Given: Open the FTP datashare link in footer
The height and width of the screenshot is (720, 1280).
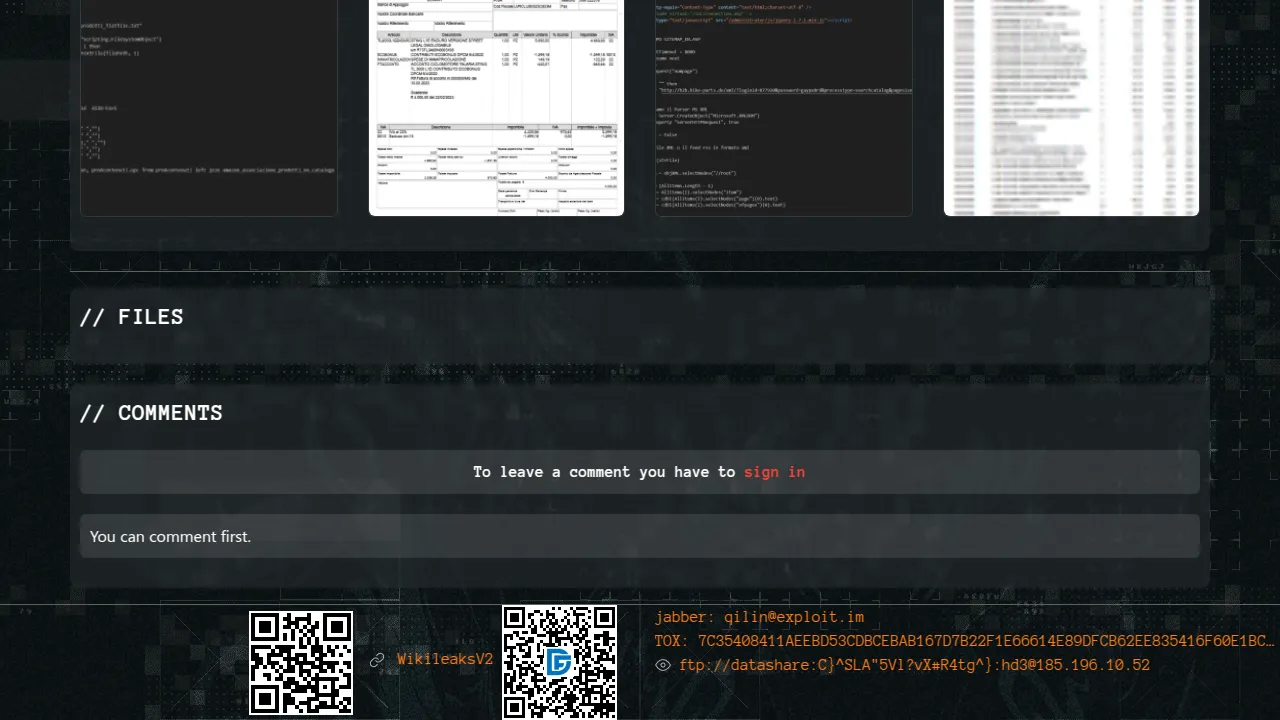Looking at the screenshot, I should [914, 665].
